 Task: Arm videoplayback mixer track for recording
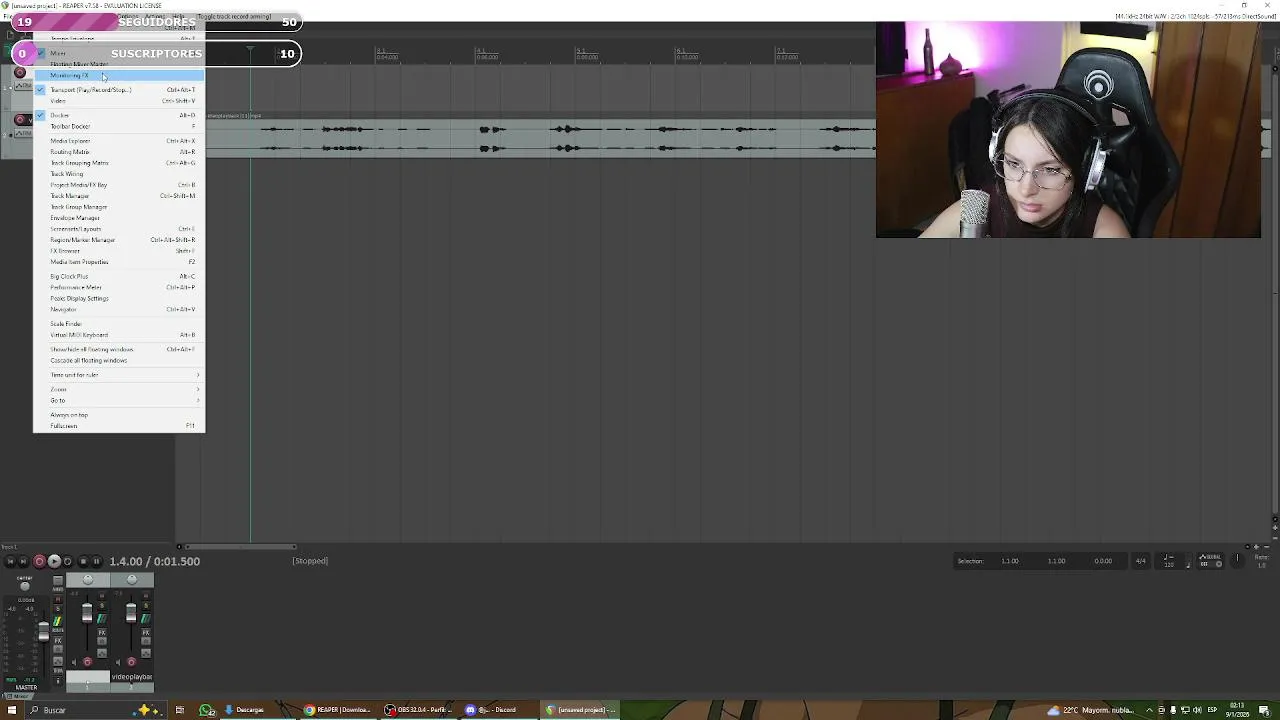coord(131,662)
